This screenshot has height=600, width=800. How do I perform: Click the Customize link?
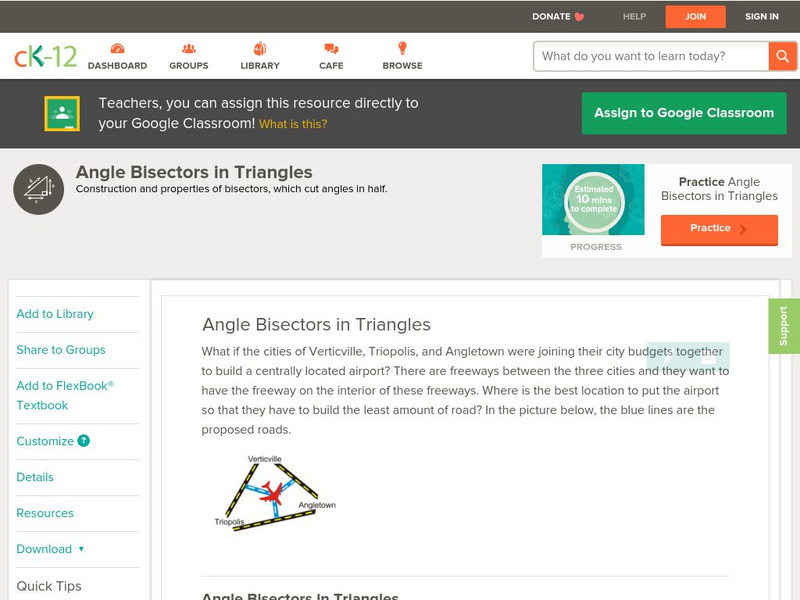(45, 441)
